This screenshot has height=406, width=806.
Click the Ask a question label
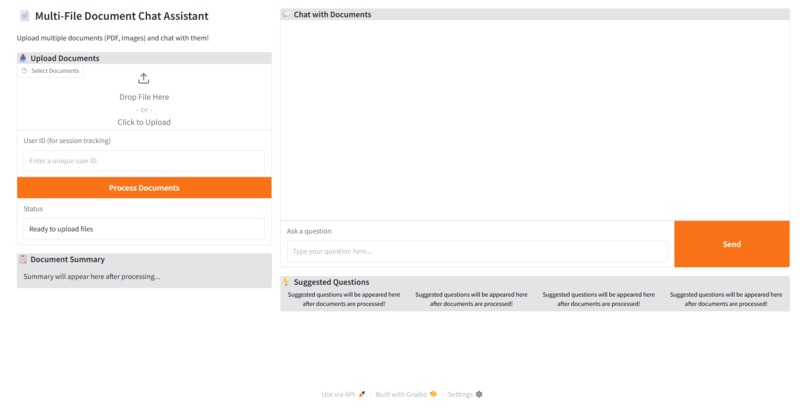coord(309,231)
